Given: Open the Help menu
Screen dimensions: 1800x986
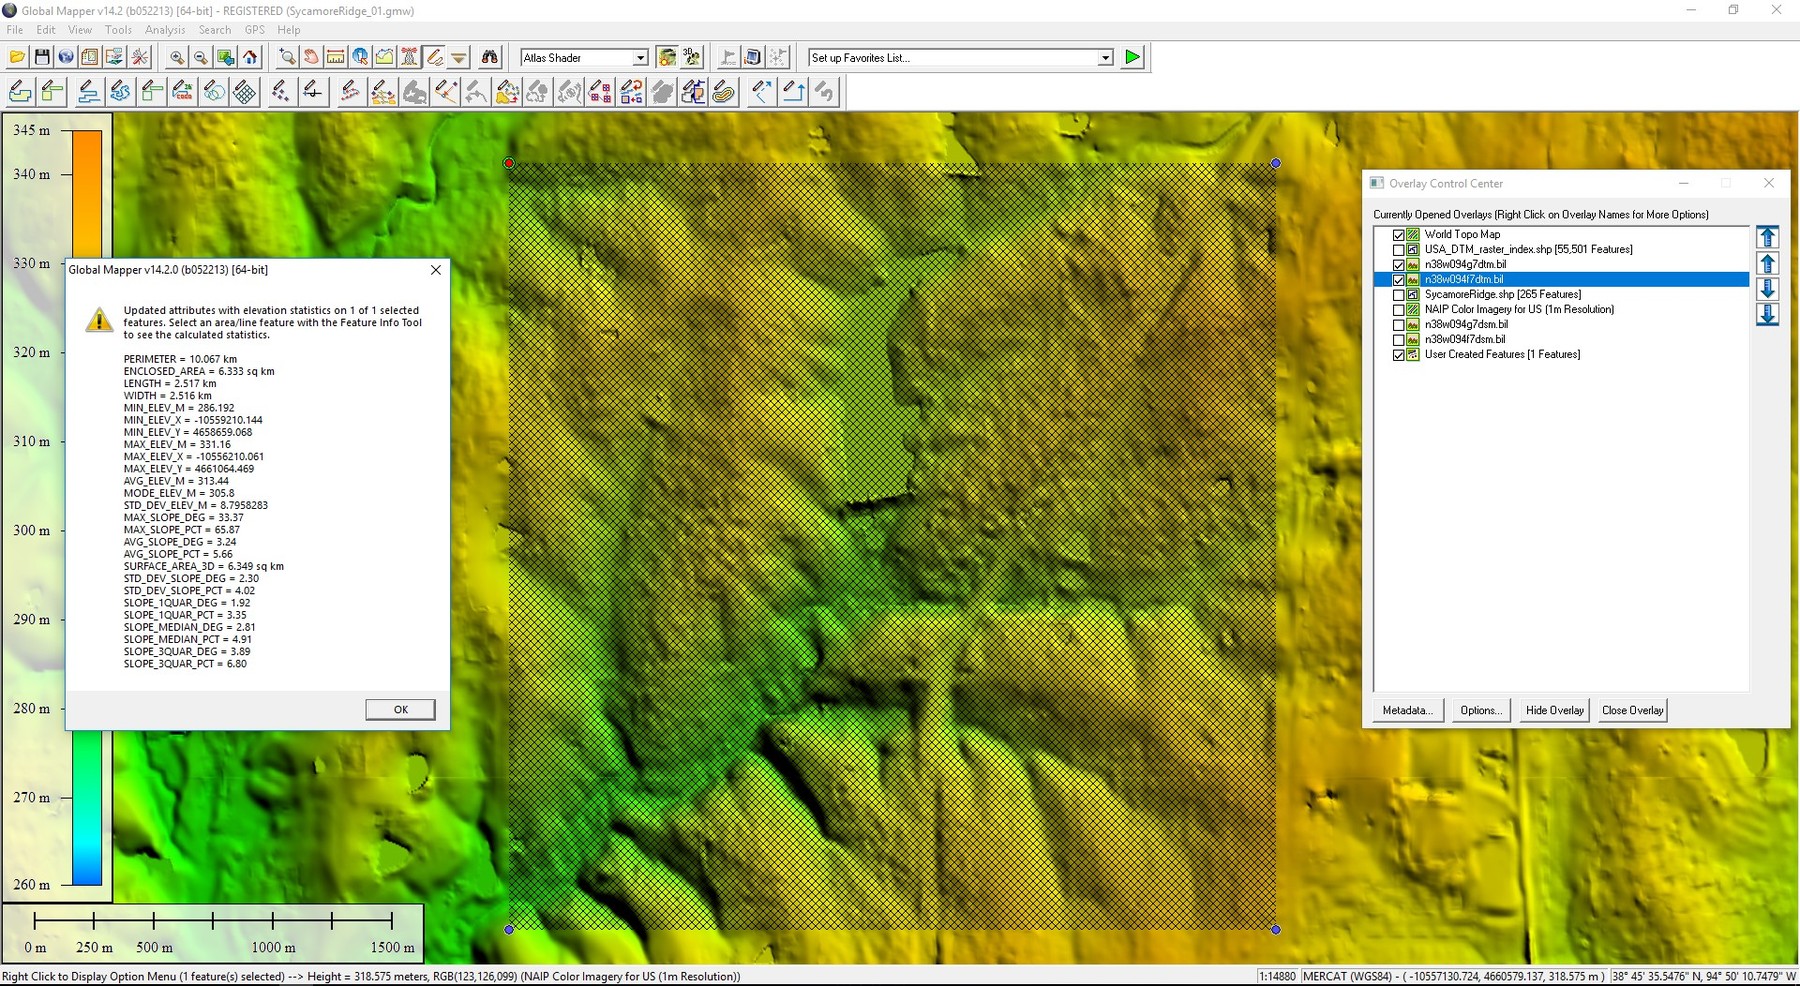Looking at the screenshot, I should [288, 30].
